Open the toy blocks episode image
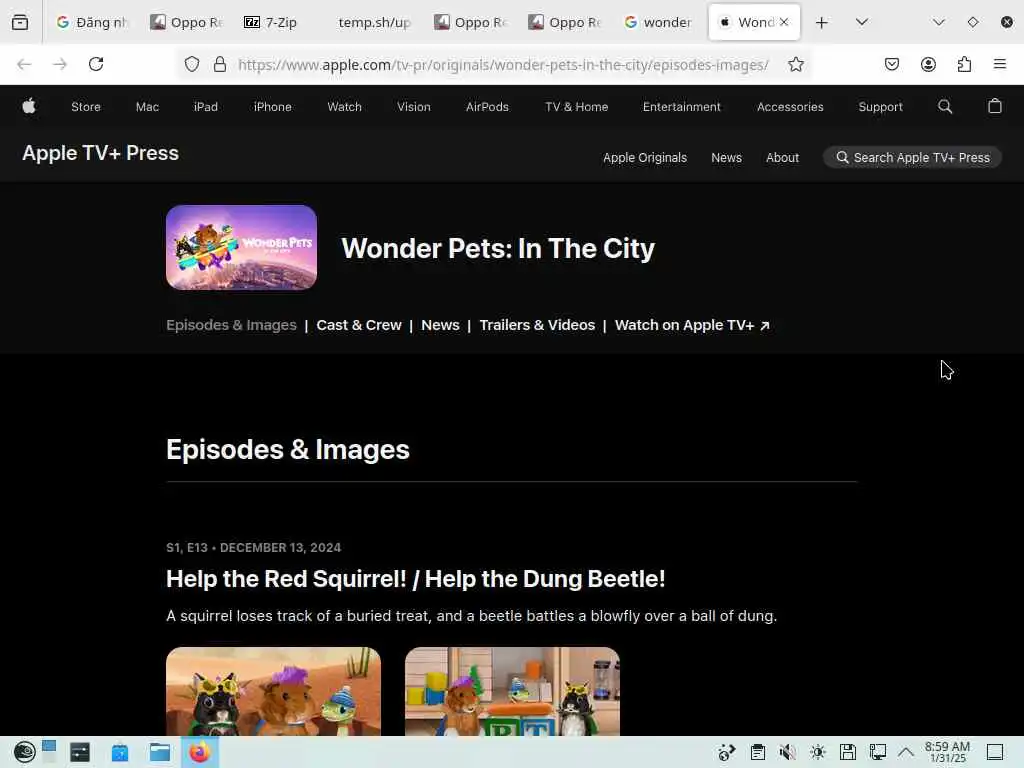This screenshot has height=768, width=1024. [513, 692]
